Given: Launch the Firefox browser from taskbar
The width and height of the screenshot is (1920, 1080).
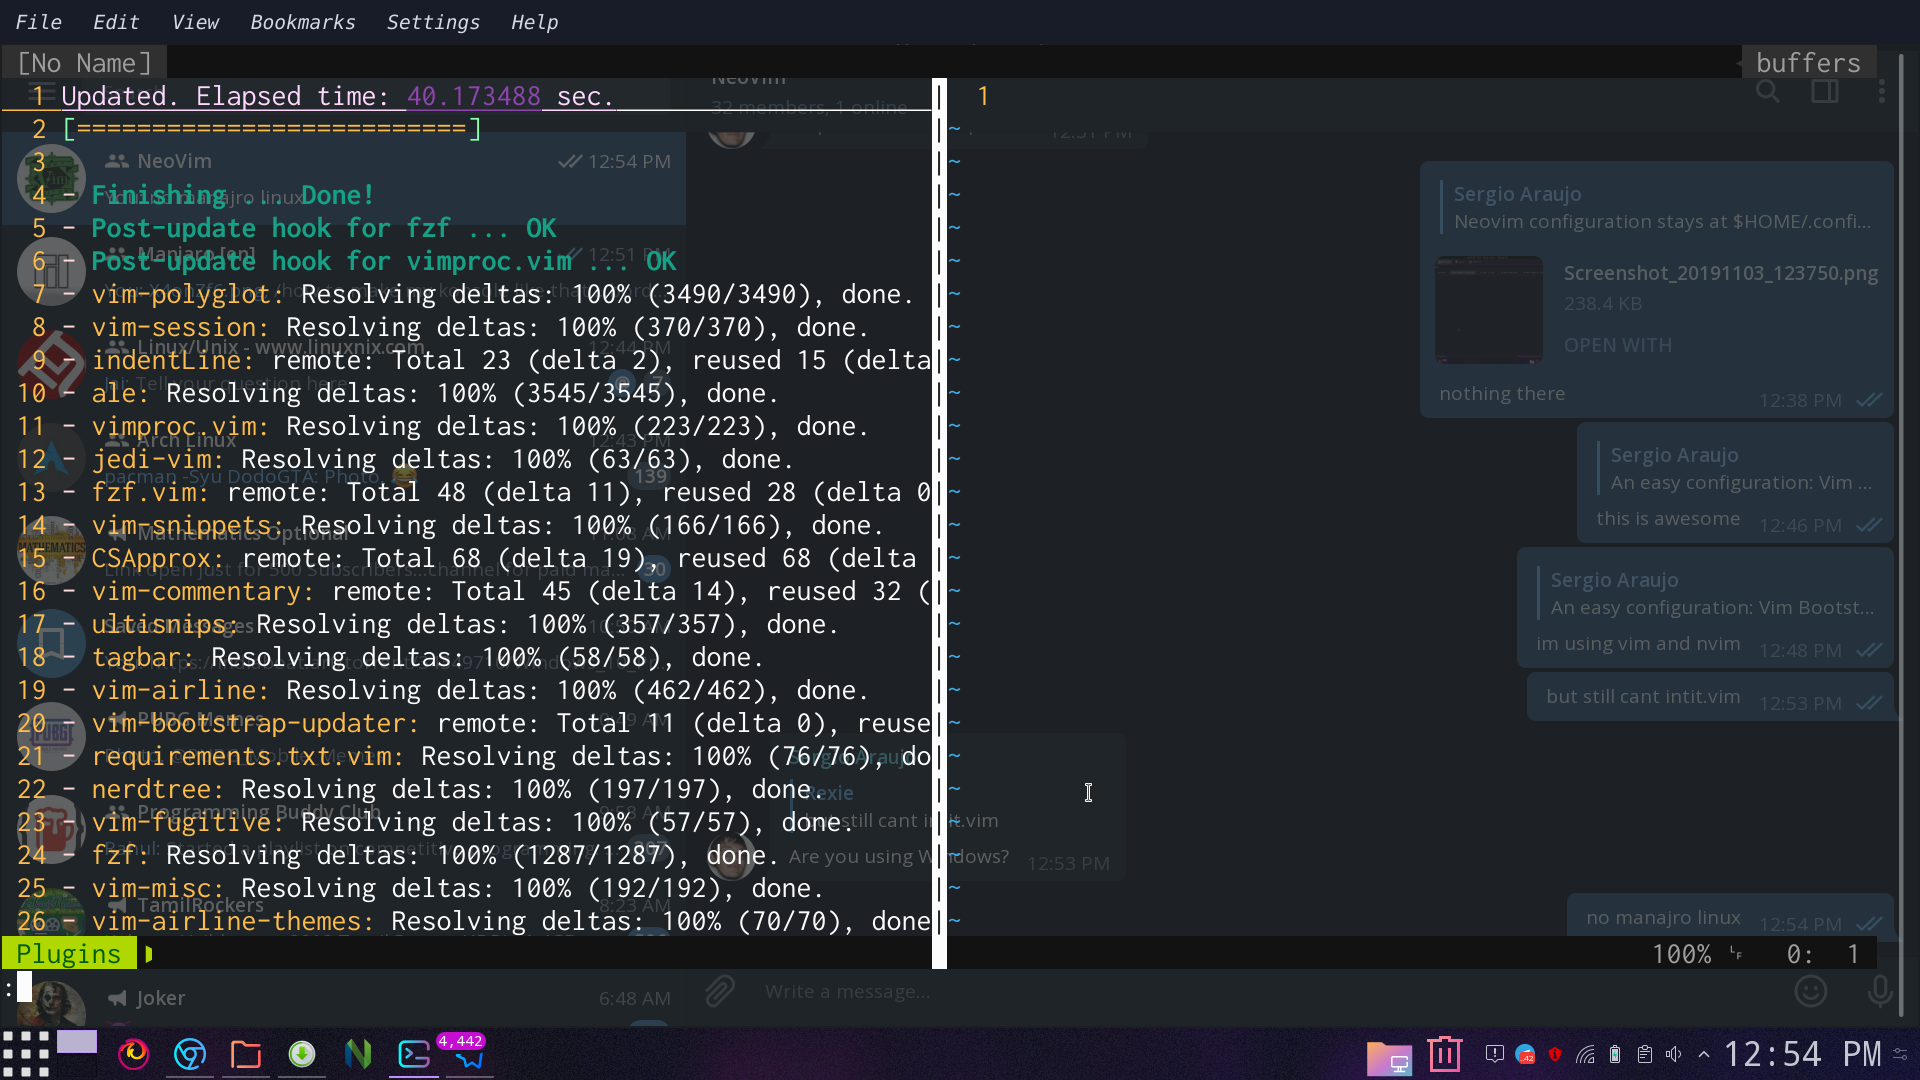Looking at the screenshot, I should 133,1054.
